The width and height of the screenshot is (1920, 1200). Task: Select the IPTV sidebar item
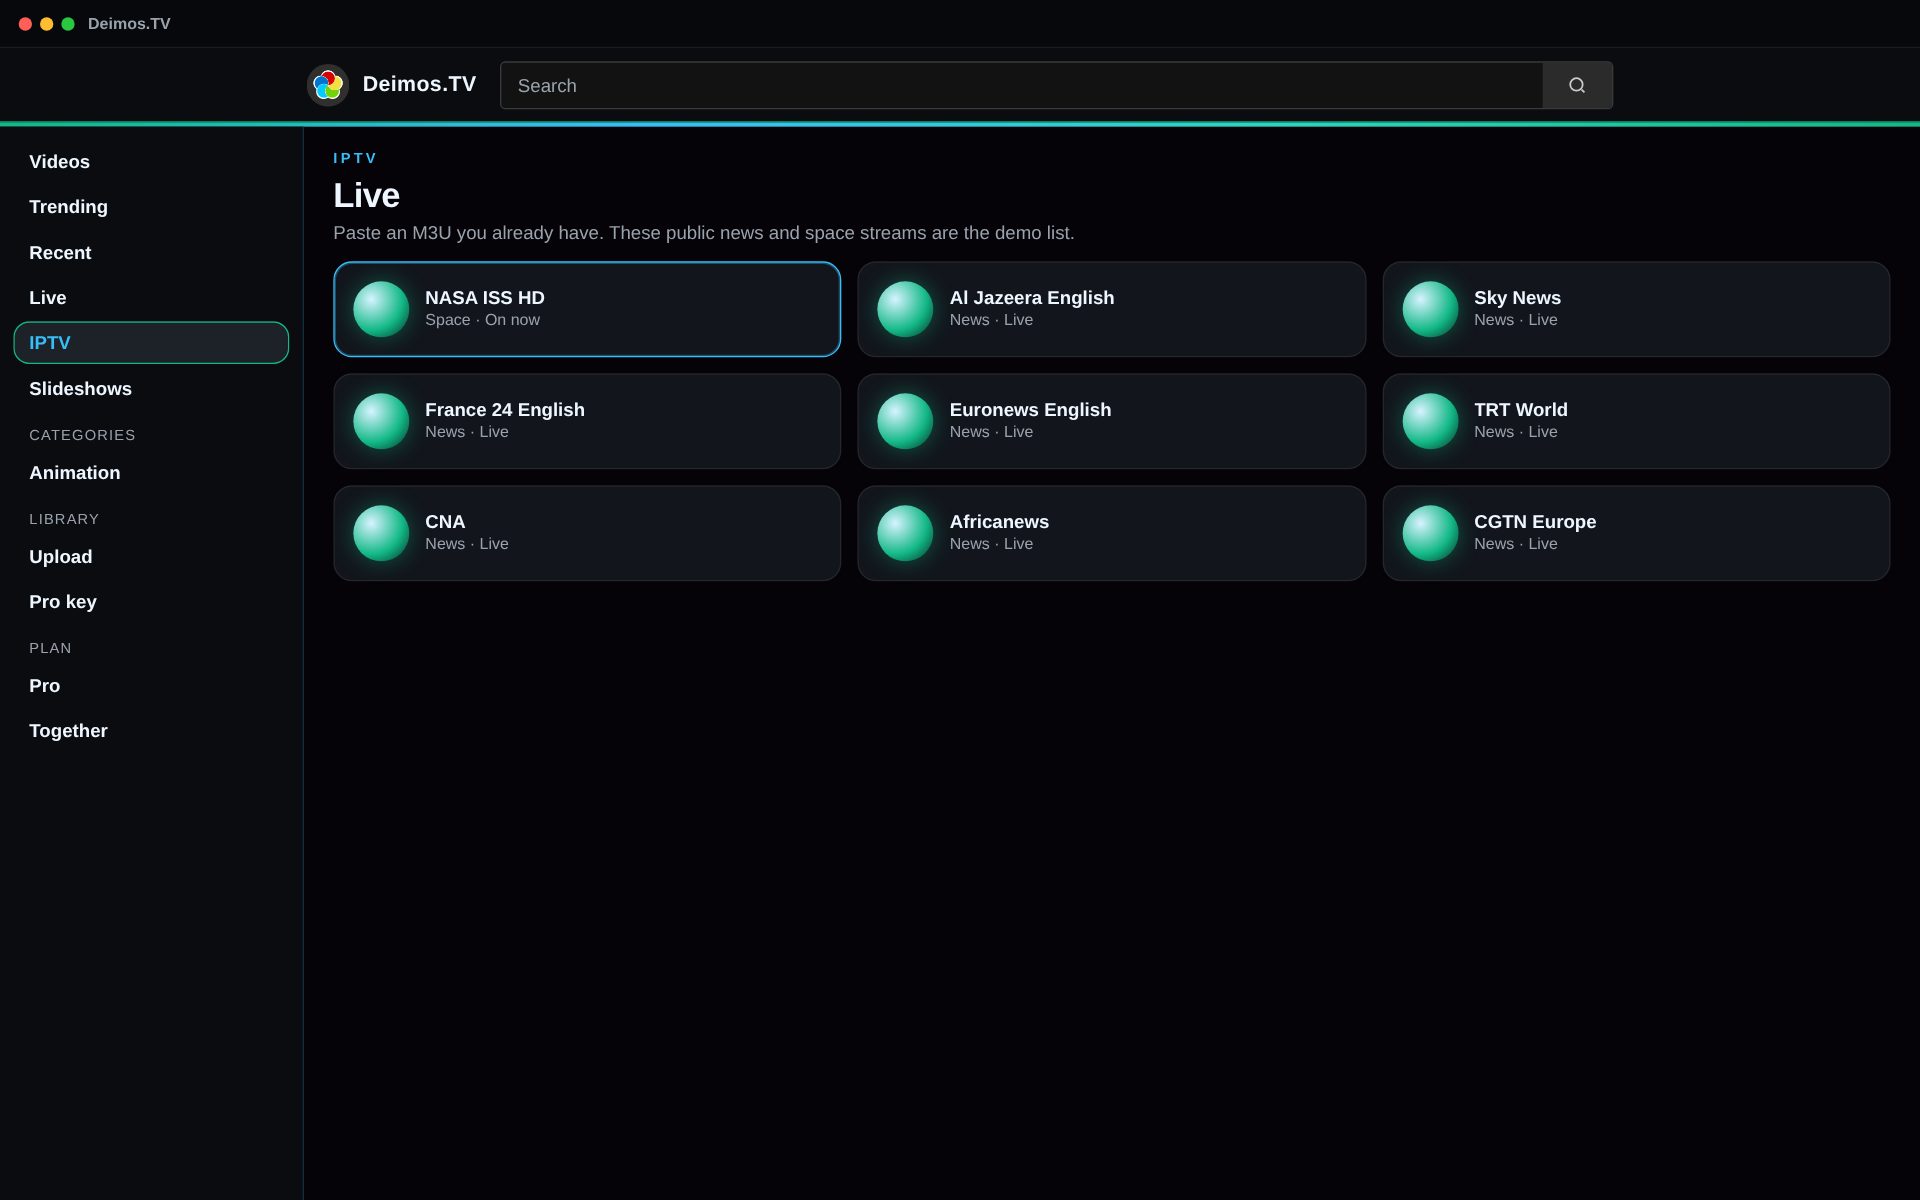click(x=151, y=343)
